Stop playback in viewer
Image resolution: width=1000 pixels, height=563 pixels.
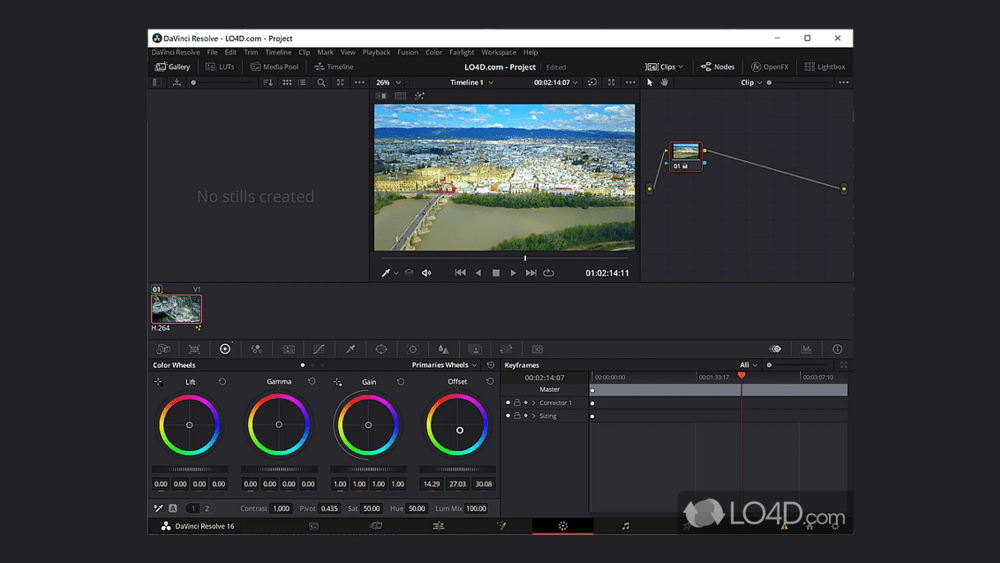(x=496, y=273)
